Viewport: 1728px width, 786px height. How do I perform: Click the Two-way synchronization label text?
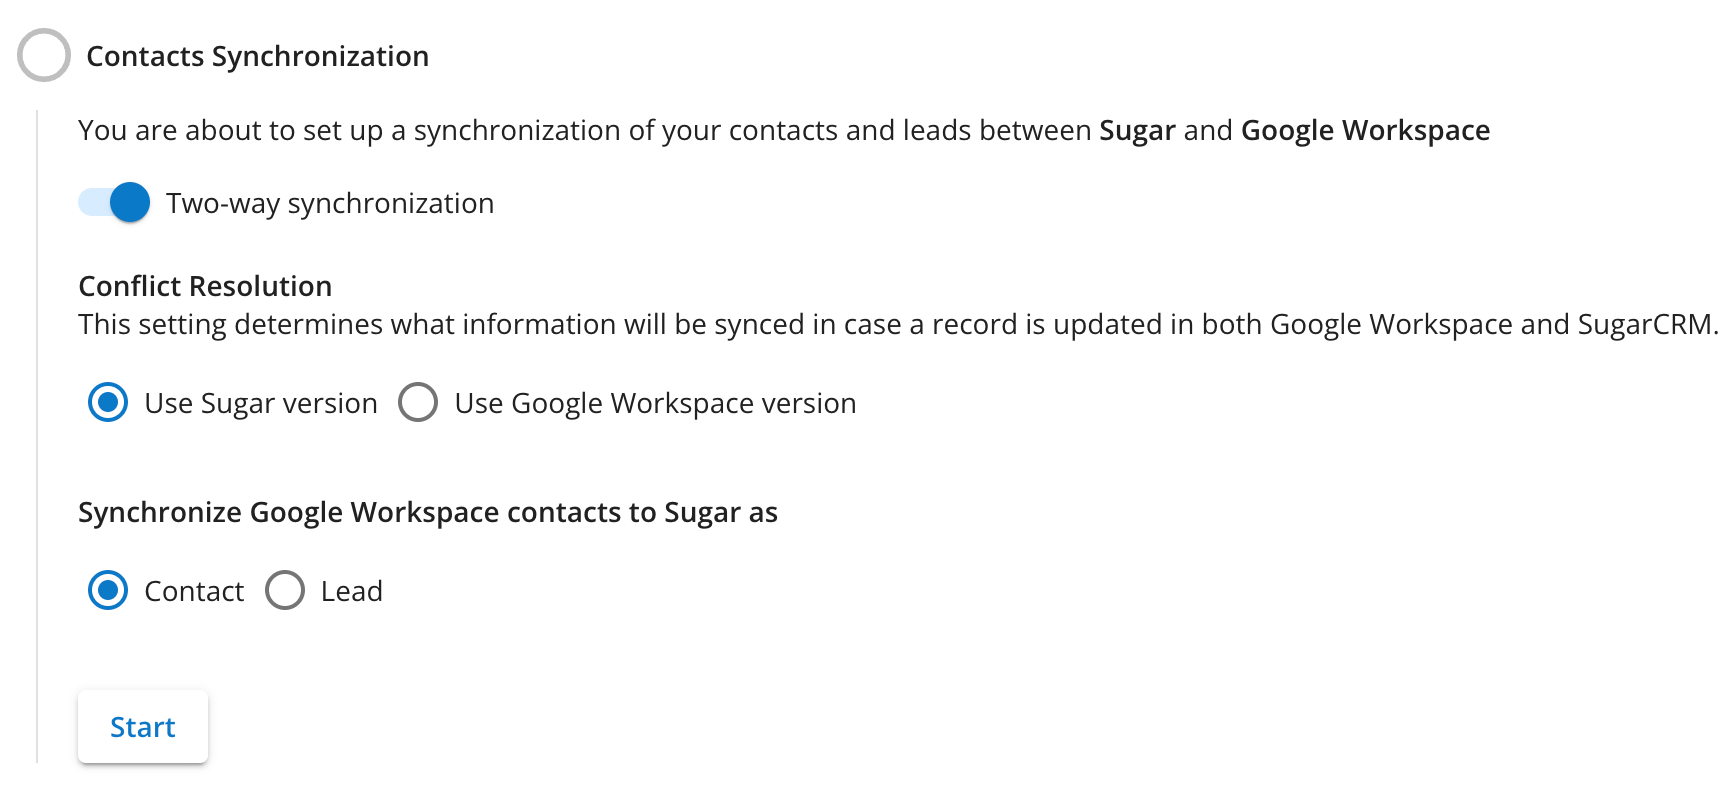click(330, 203)
